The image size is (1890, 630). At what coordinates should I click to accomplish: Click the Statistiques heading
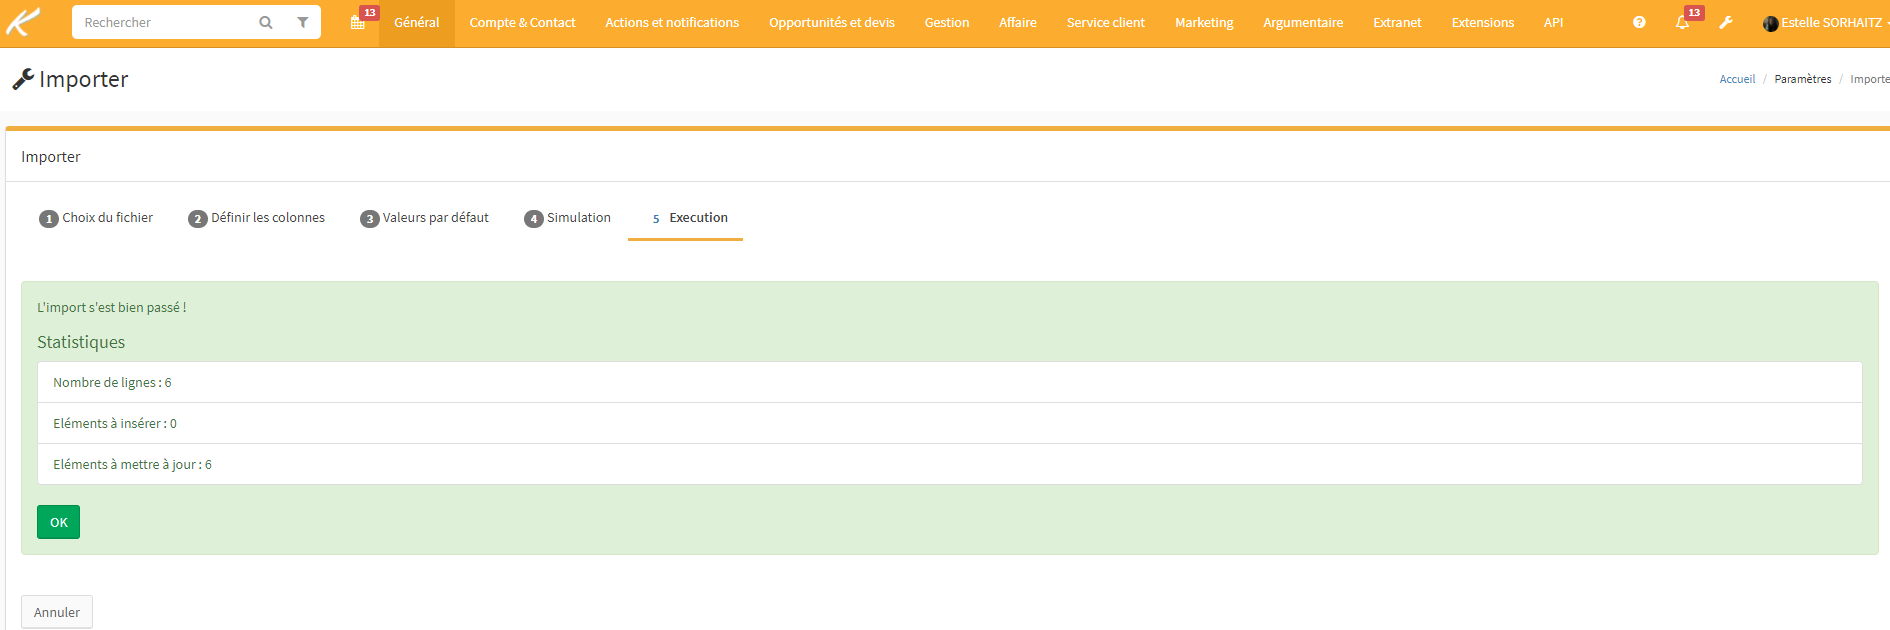click(x=81, y=342)
